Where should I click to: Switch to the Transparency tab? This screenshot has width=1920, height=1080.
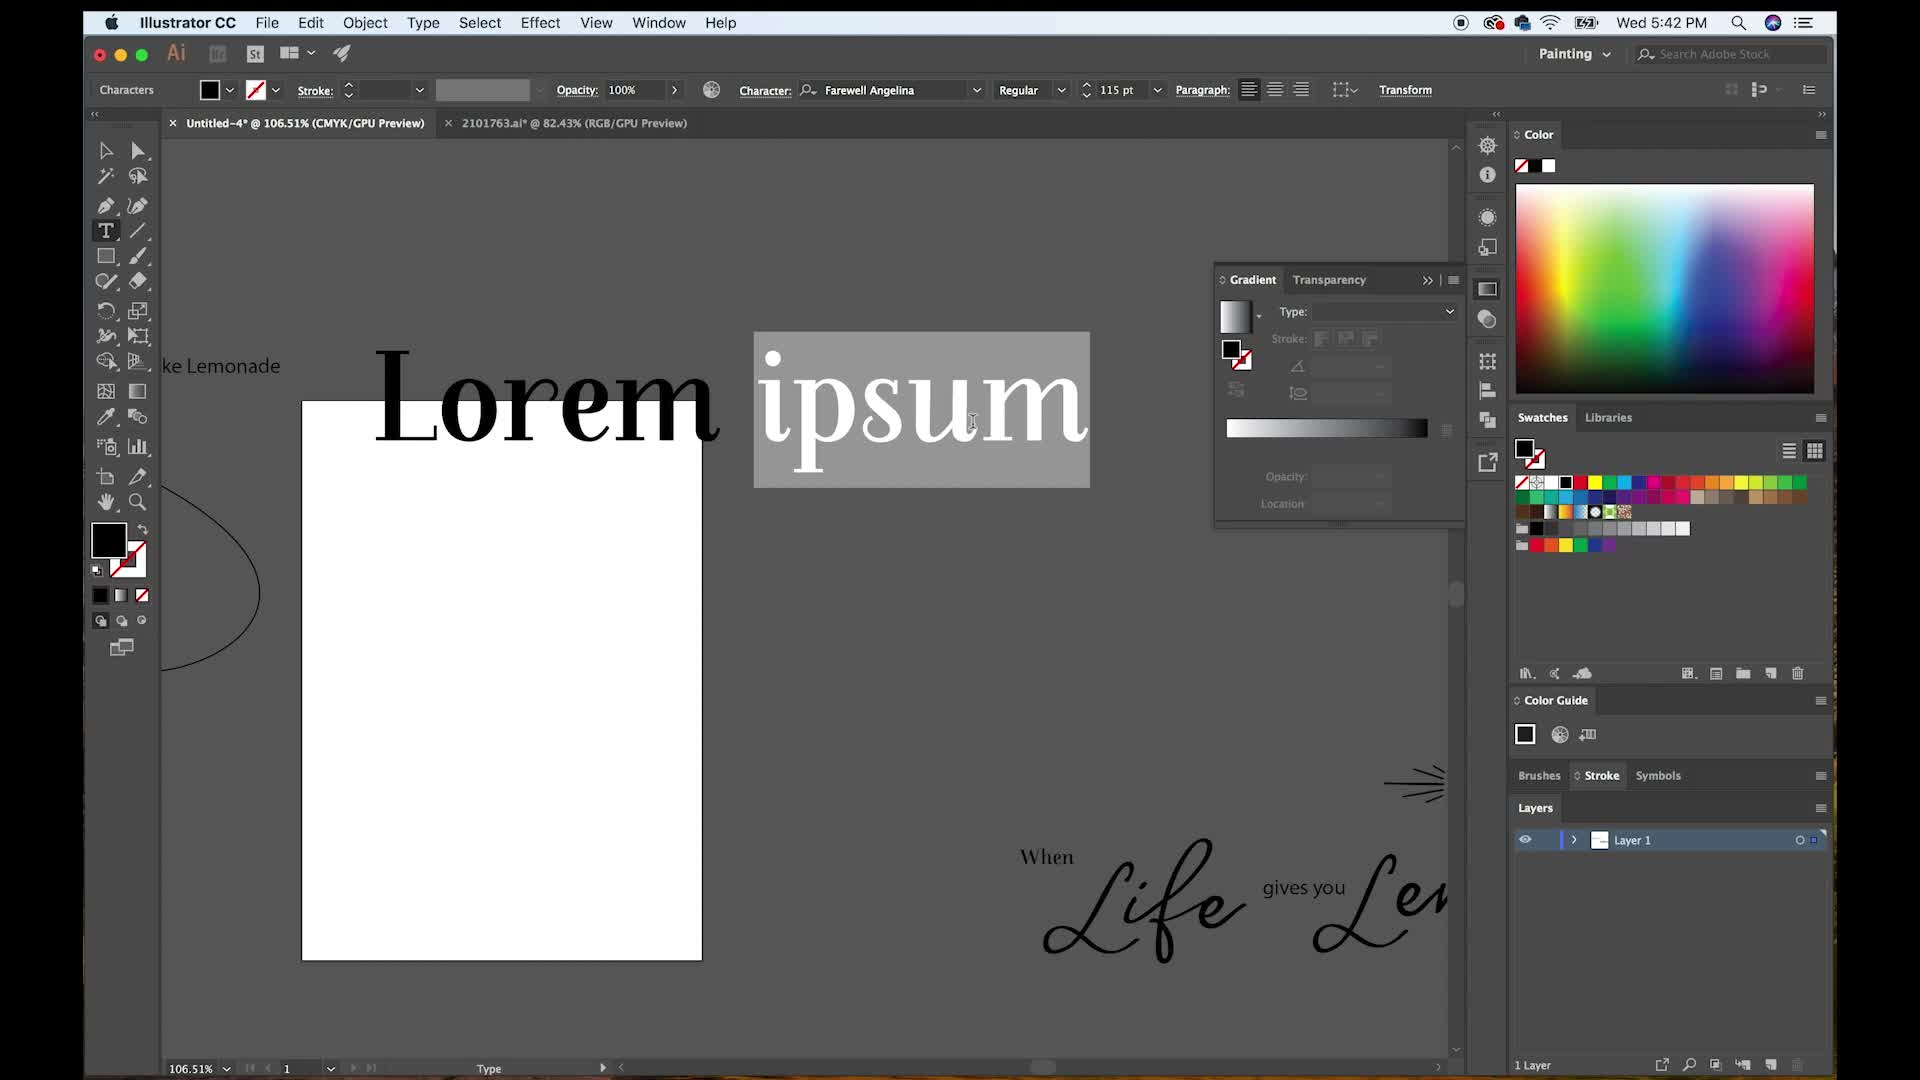1328,280
